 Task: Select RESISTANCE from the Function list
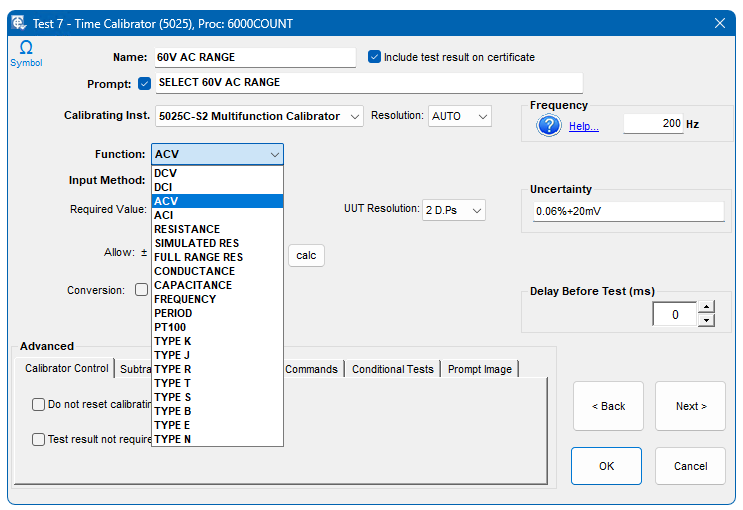(x=187, y=229)
